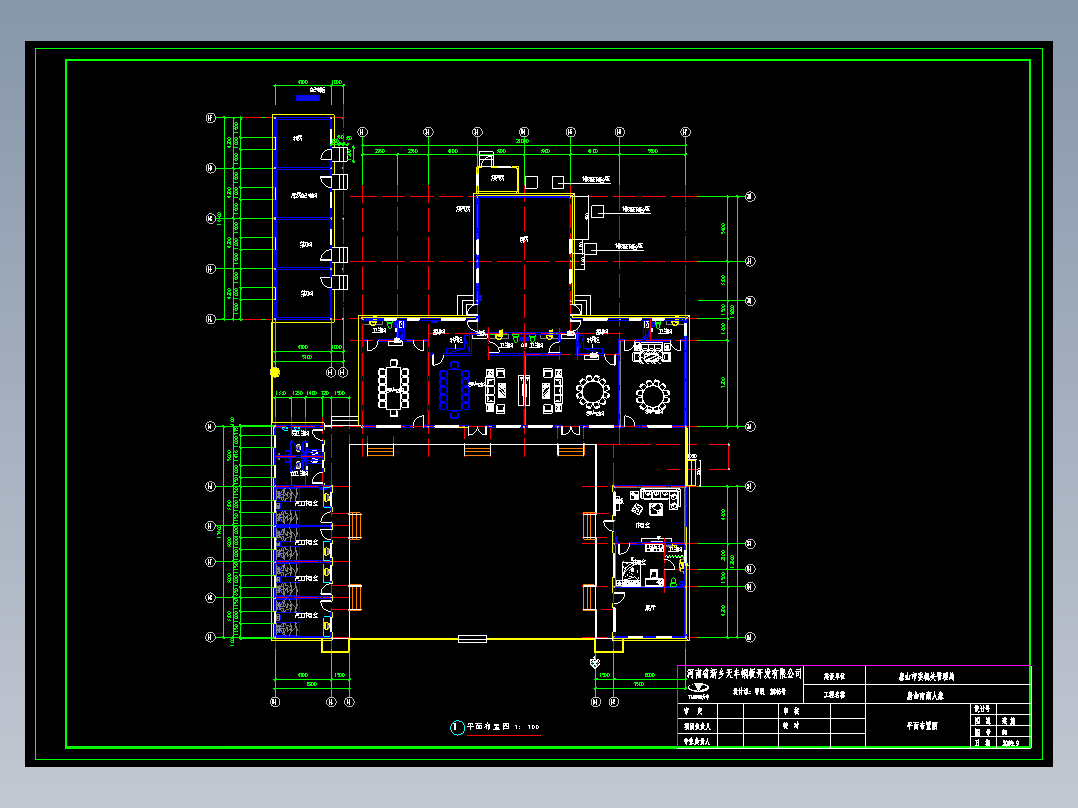The height and width of the screenshot is (808, 1078).
Task: Select the blue conference table with chairs
Action: [454, 390]
